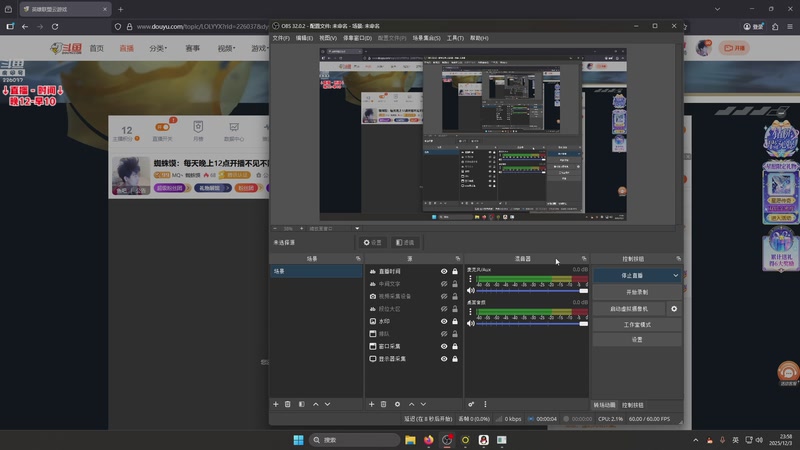The height and width of the screenshot is (450, 800).
Task: Expand the 停止直播 button dropdown arrow
Action: 675,275
